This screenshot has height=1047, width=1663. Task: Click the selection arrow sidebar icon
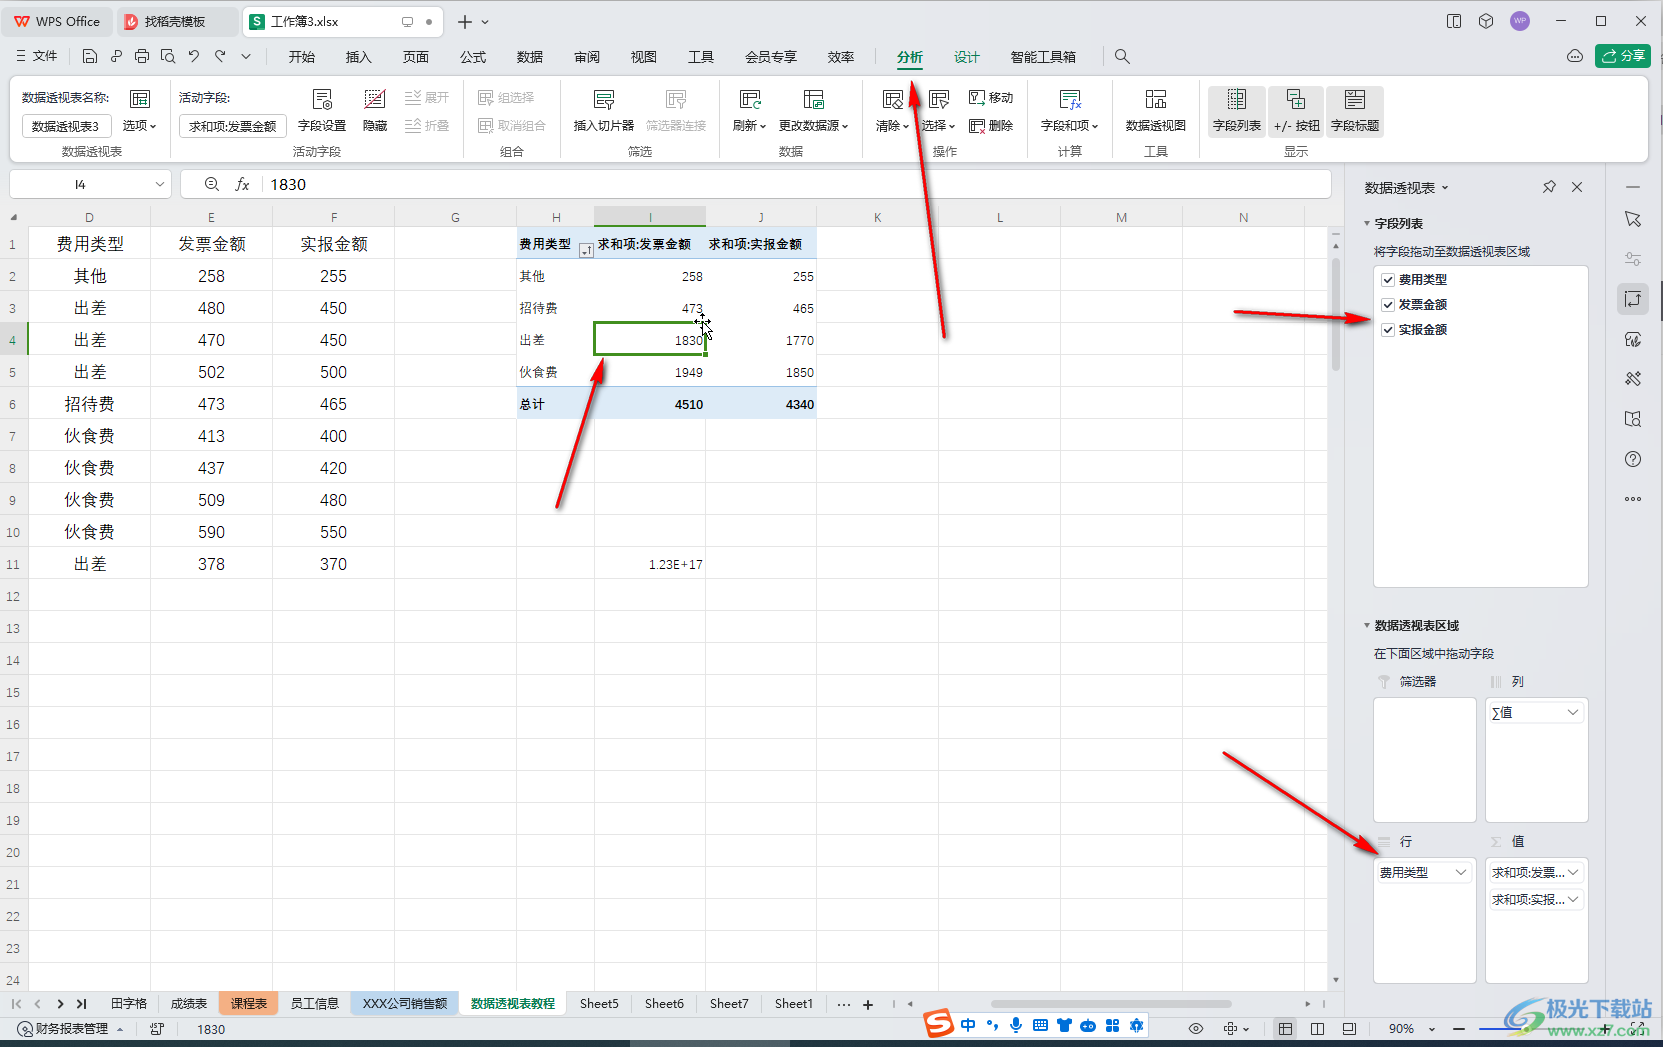(1633, 219)
